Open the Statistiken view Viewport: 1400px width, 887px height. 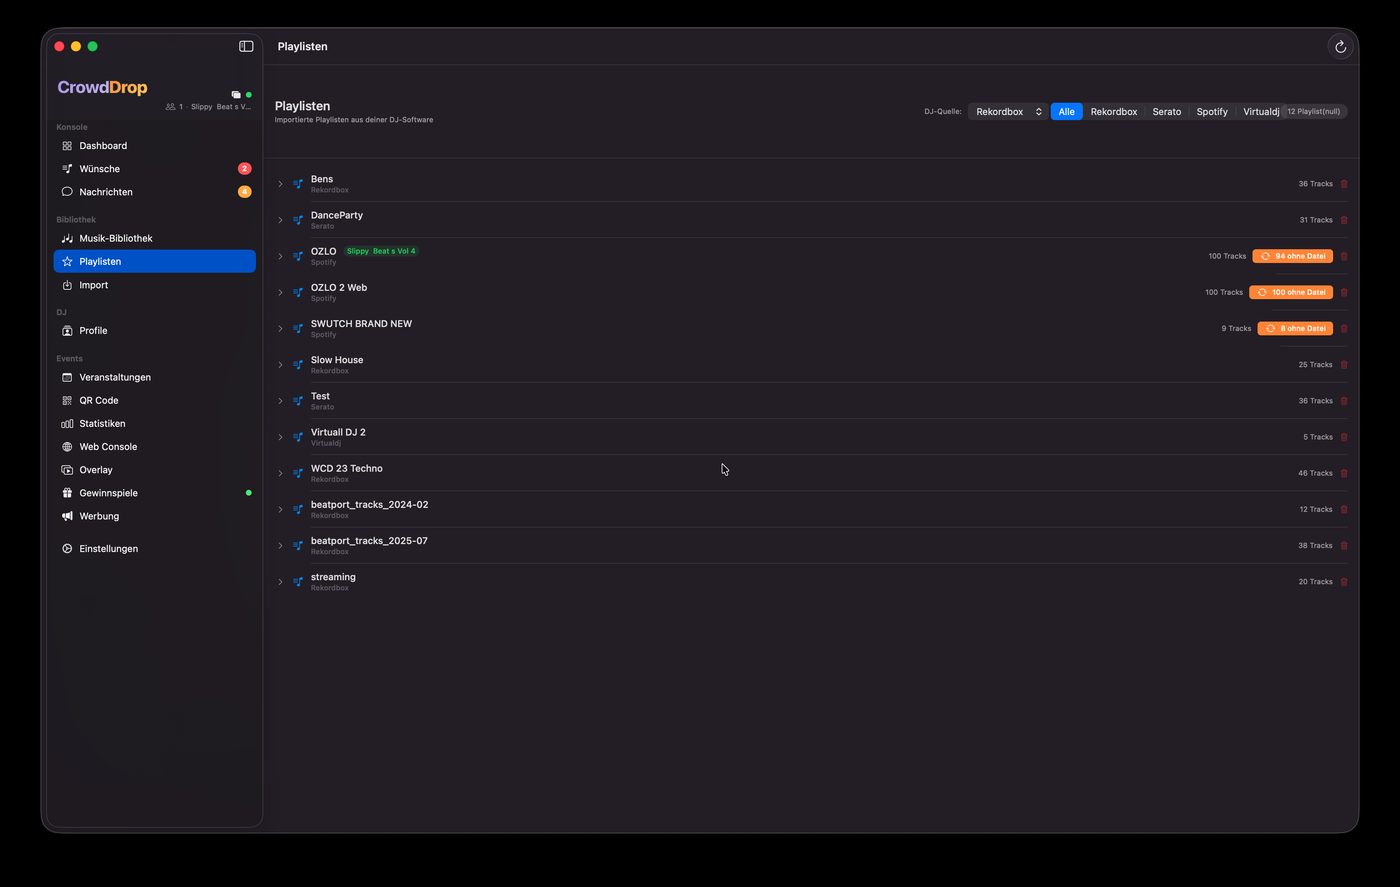click(102, 423)
